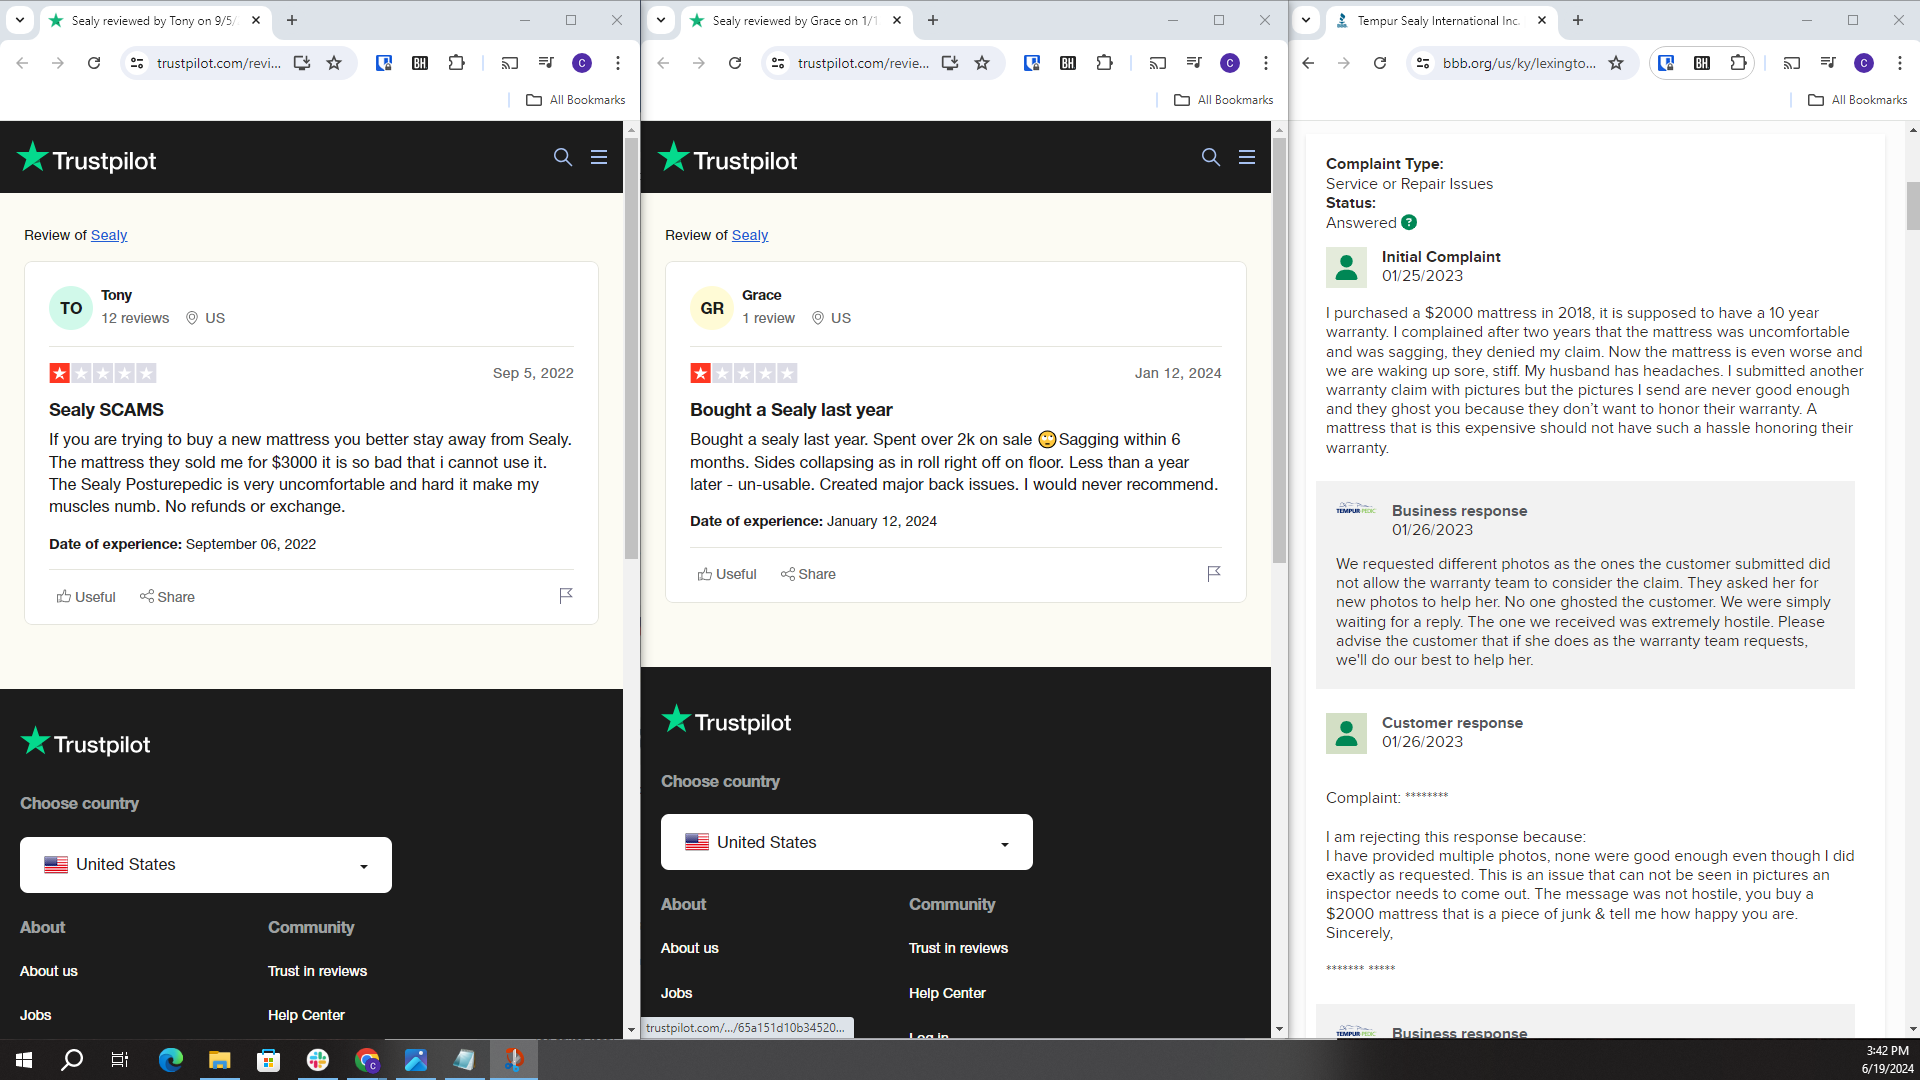Flag Tony's Sealy SCAMS review
Screen dimensions: 1920x1080
(566, 596)
